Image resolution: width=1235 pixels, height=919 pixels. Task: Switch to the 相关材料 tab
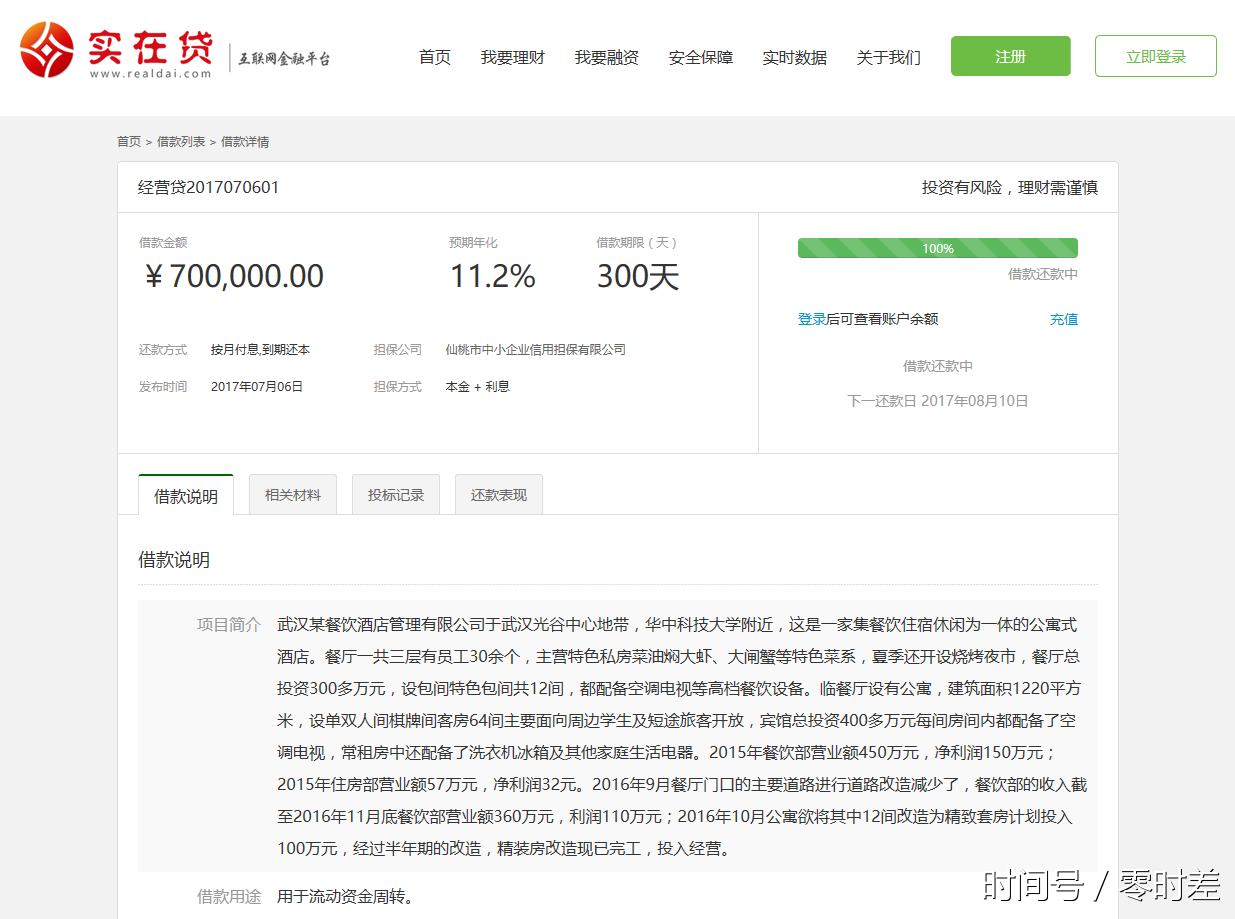[293, 495]
